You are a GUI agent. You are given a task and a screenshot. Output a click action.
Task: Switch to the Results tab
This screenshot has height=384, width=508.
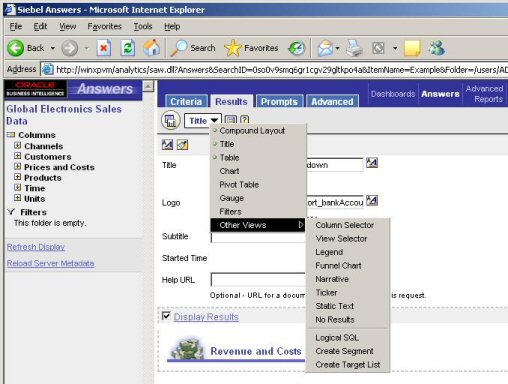tap(231, 101)
